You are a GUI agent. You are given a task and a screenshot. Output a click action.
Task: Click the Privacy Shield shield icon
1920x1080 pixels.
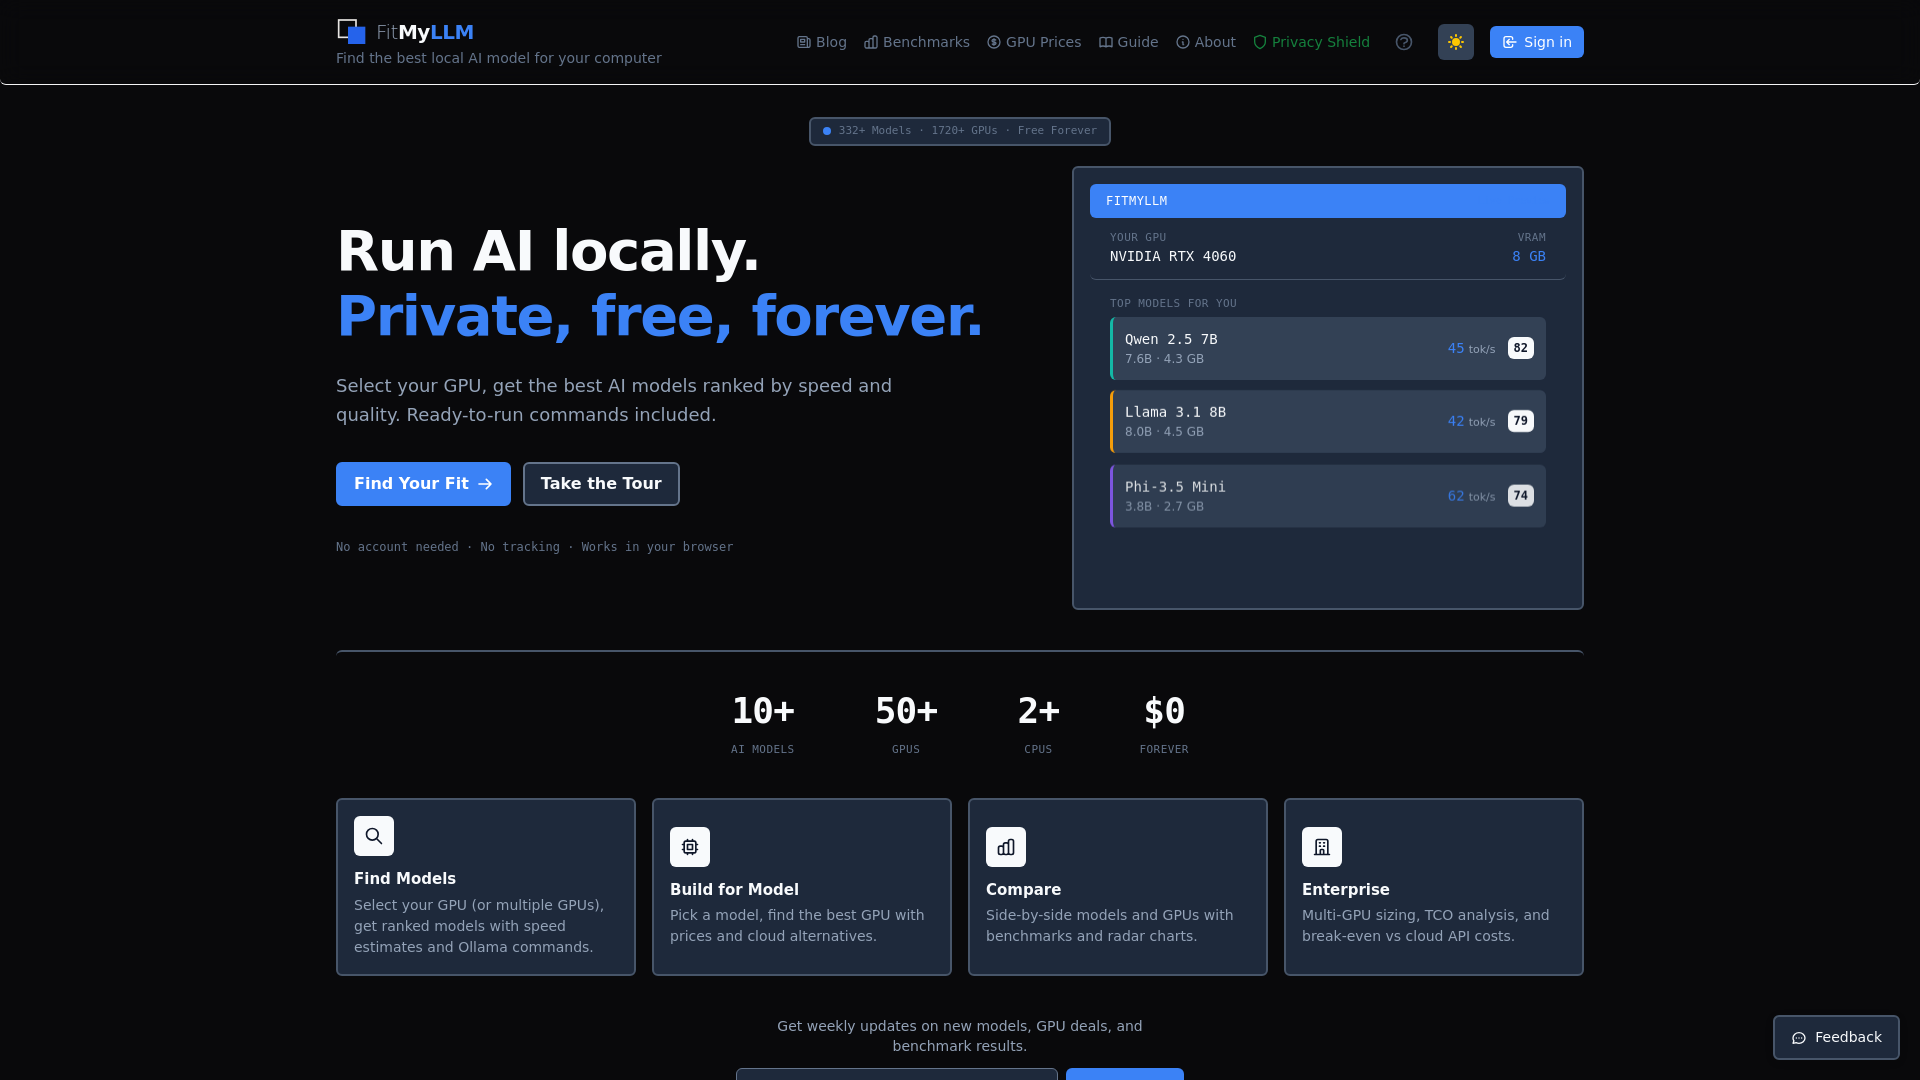coord(1260,42)
